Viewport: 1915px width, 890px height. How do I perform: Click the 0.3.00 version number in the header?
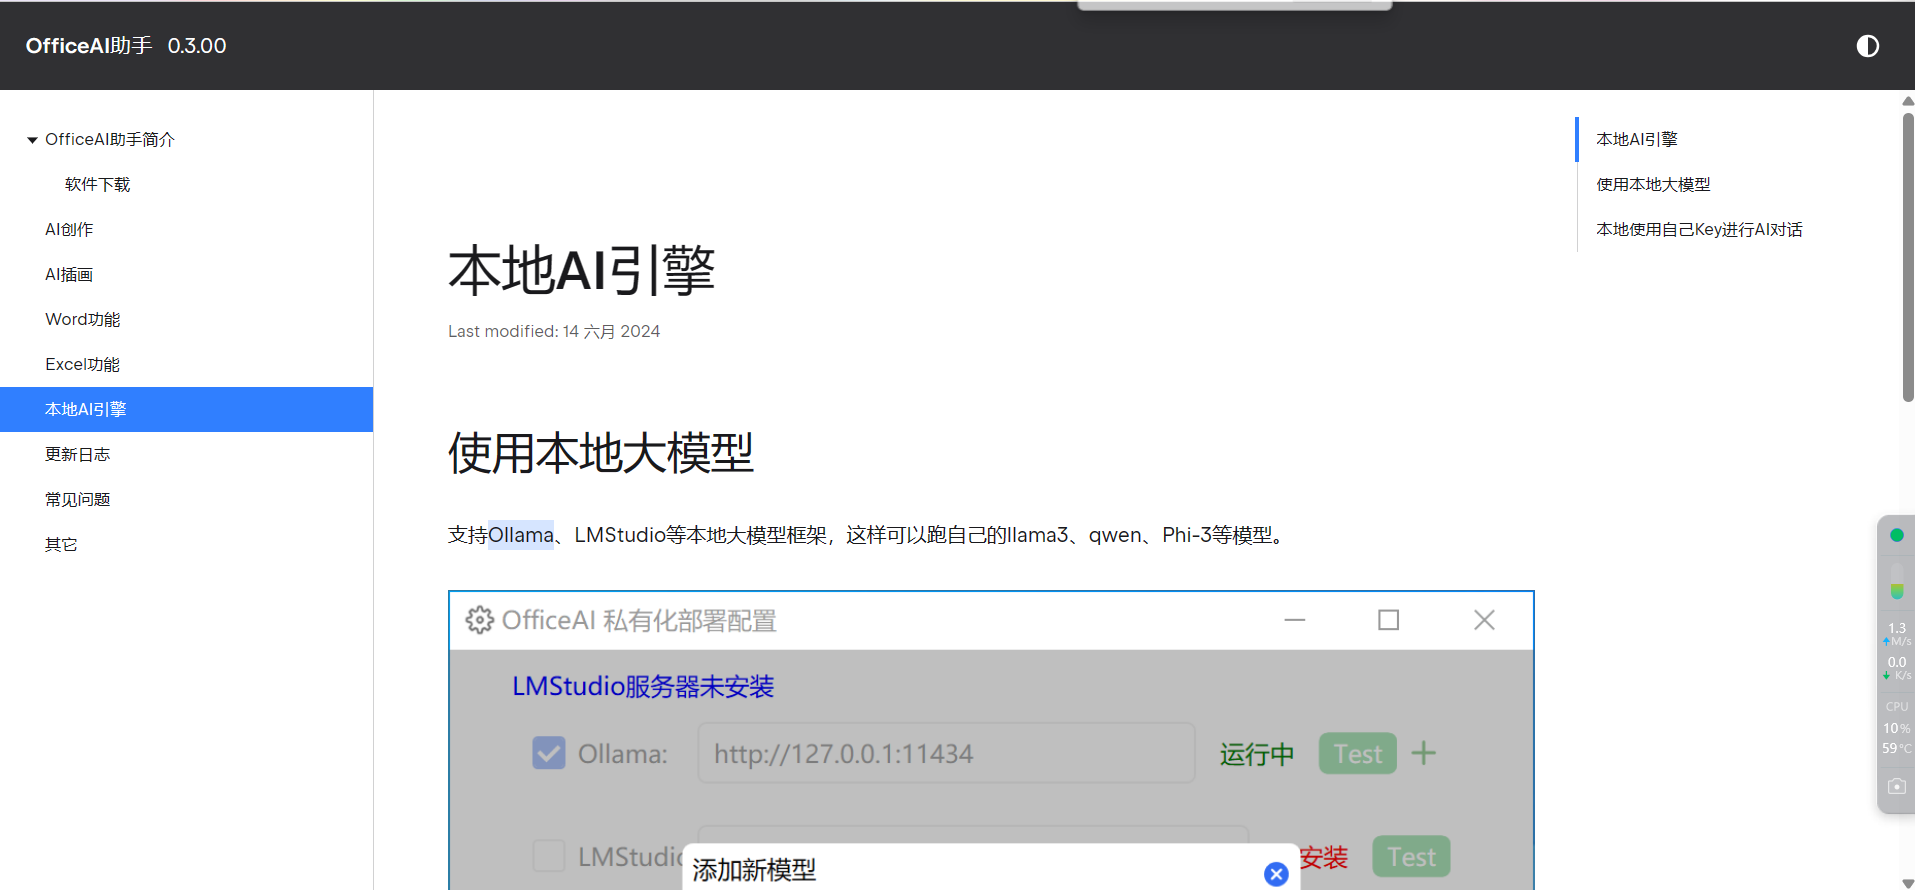pos(197,46)
